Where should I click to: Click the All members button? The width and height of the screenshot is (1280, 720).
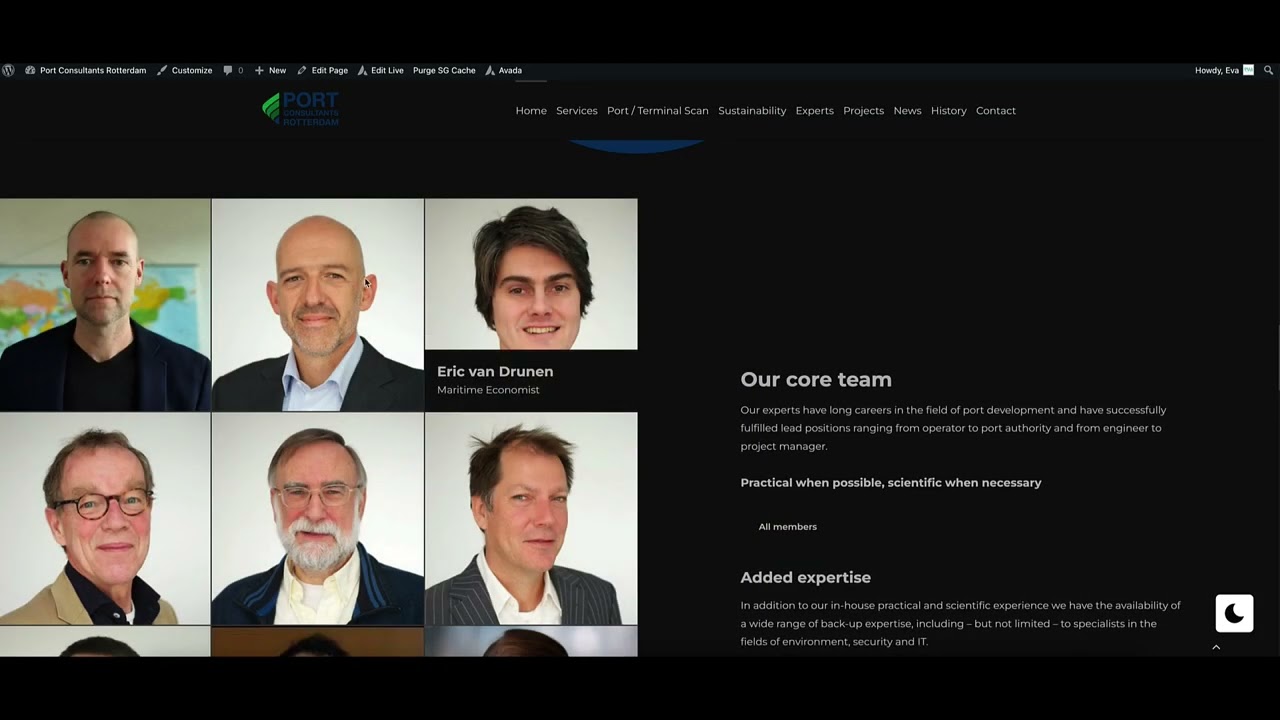coord(788,527)
